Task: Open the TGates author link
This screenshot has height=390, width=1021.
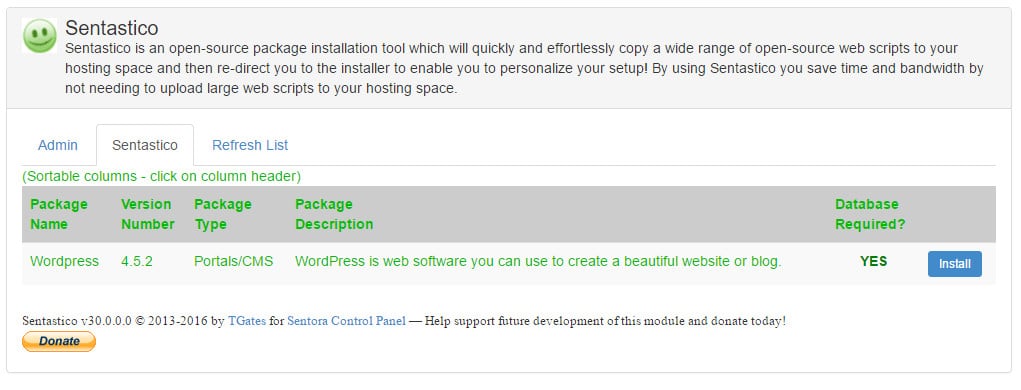Action: pos(247,321)
